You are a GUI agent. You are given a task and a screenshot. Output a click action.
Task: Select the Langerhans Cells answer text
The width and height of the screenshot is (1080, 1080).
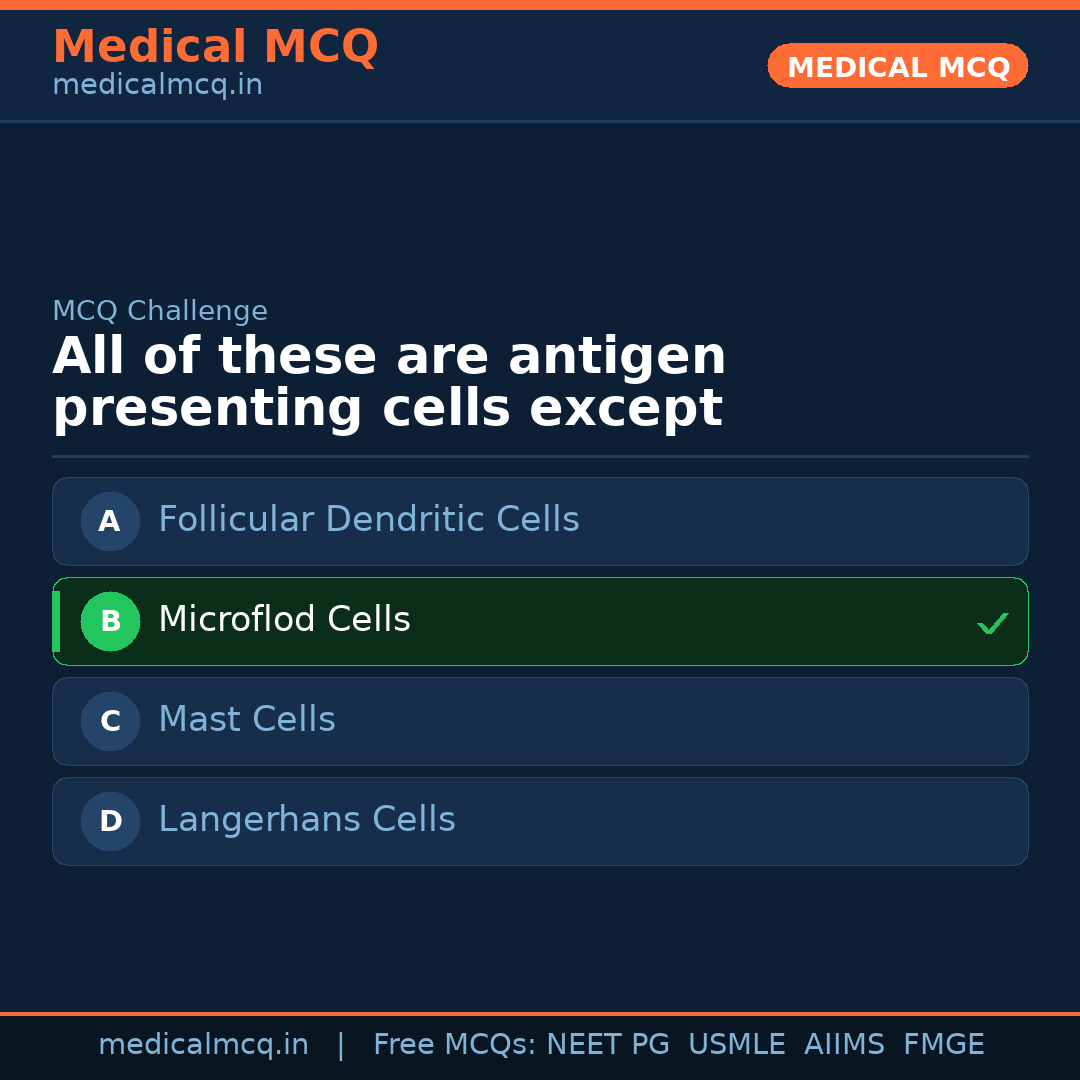[306, 820]
